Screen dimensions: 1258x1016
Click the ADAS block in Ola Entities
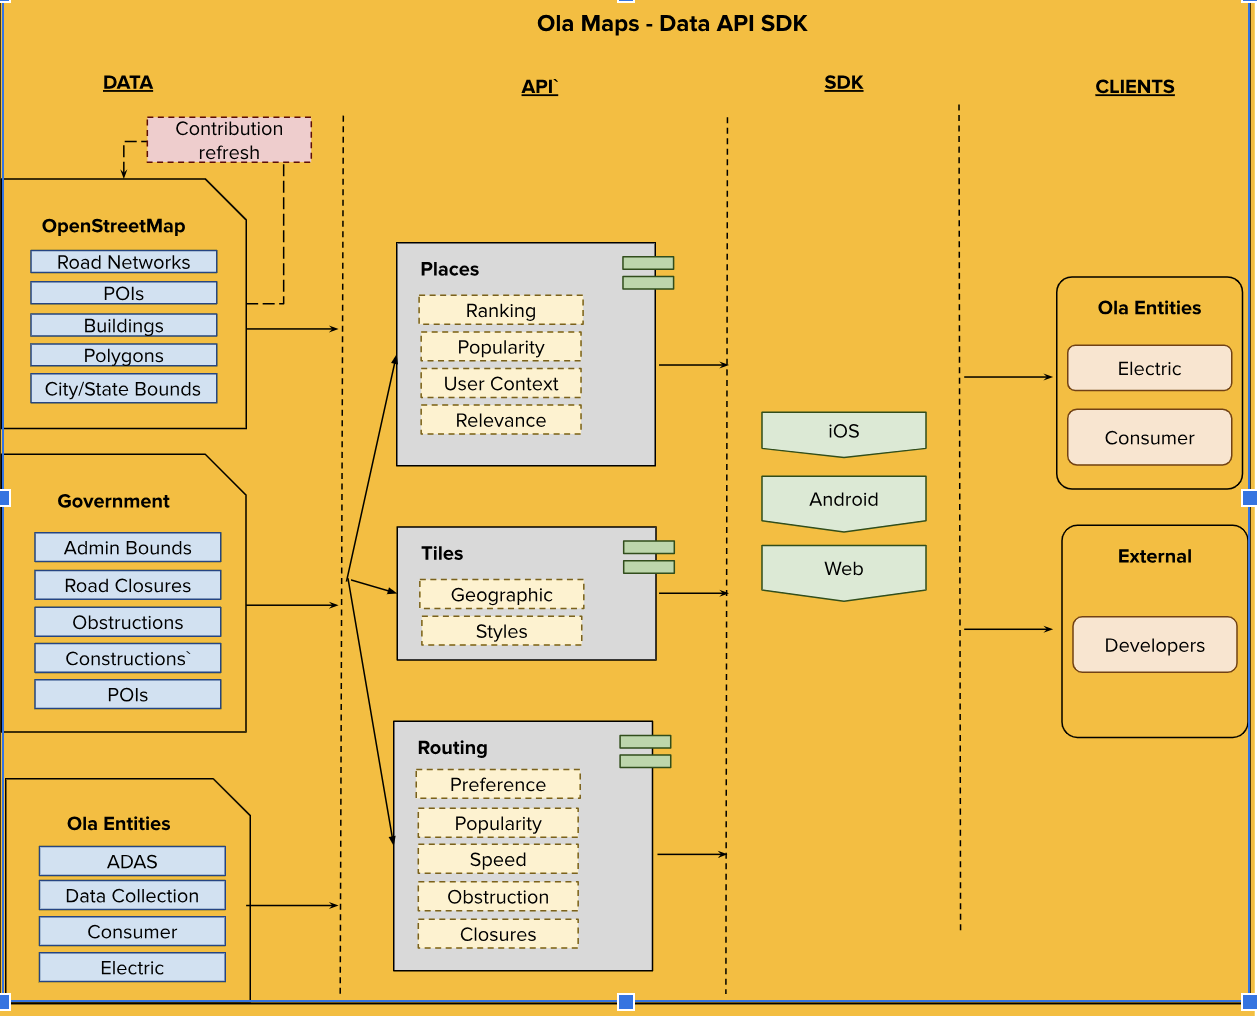point(132,861)
